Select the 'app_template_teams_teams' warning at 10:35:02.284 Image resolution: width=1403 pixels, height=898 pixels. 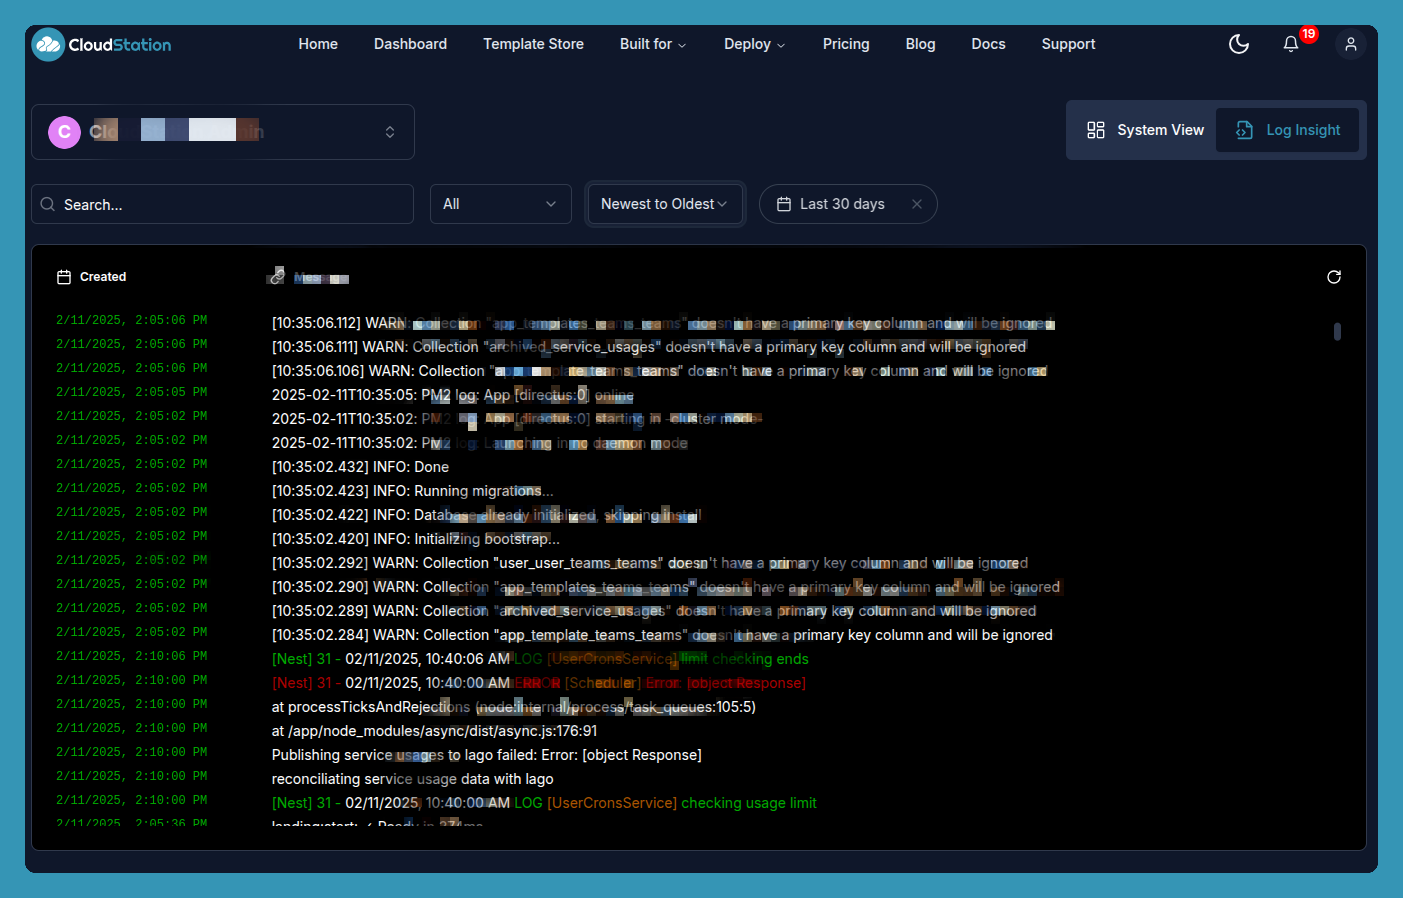tap(662, 635)
